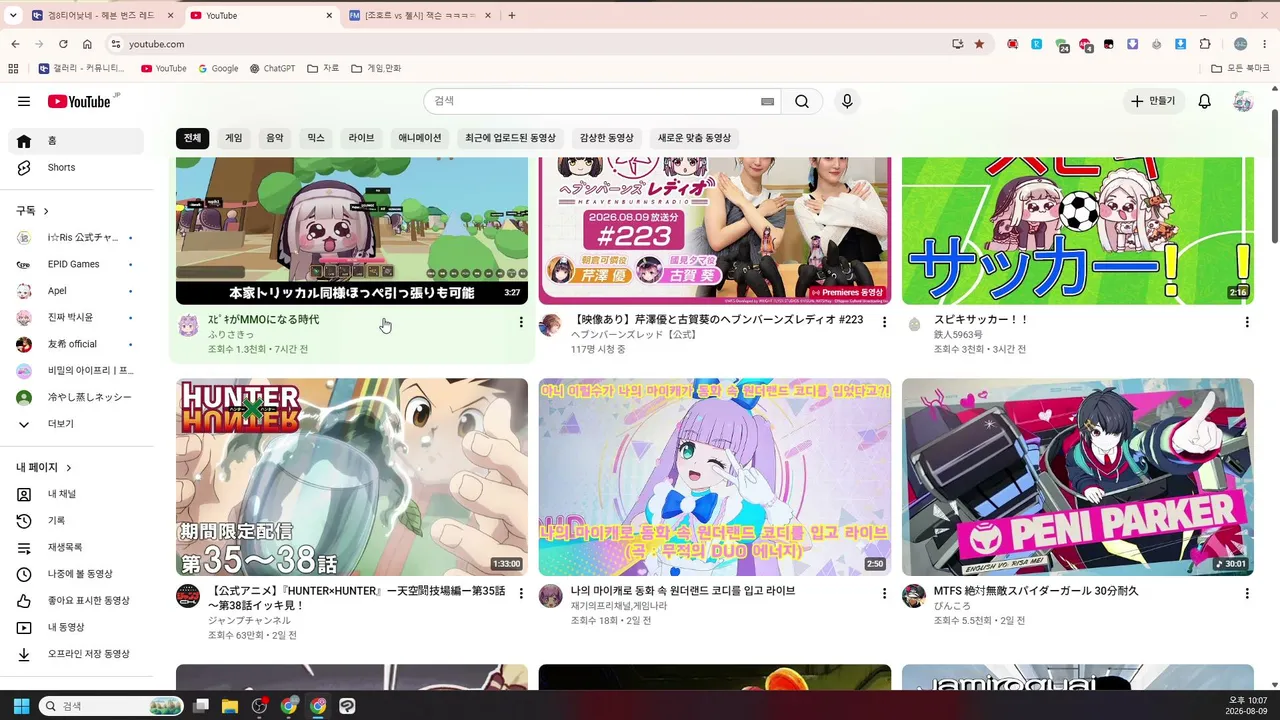Open Chrome Extensions puzzle icon

(1205, 44)
